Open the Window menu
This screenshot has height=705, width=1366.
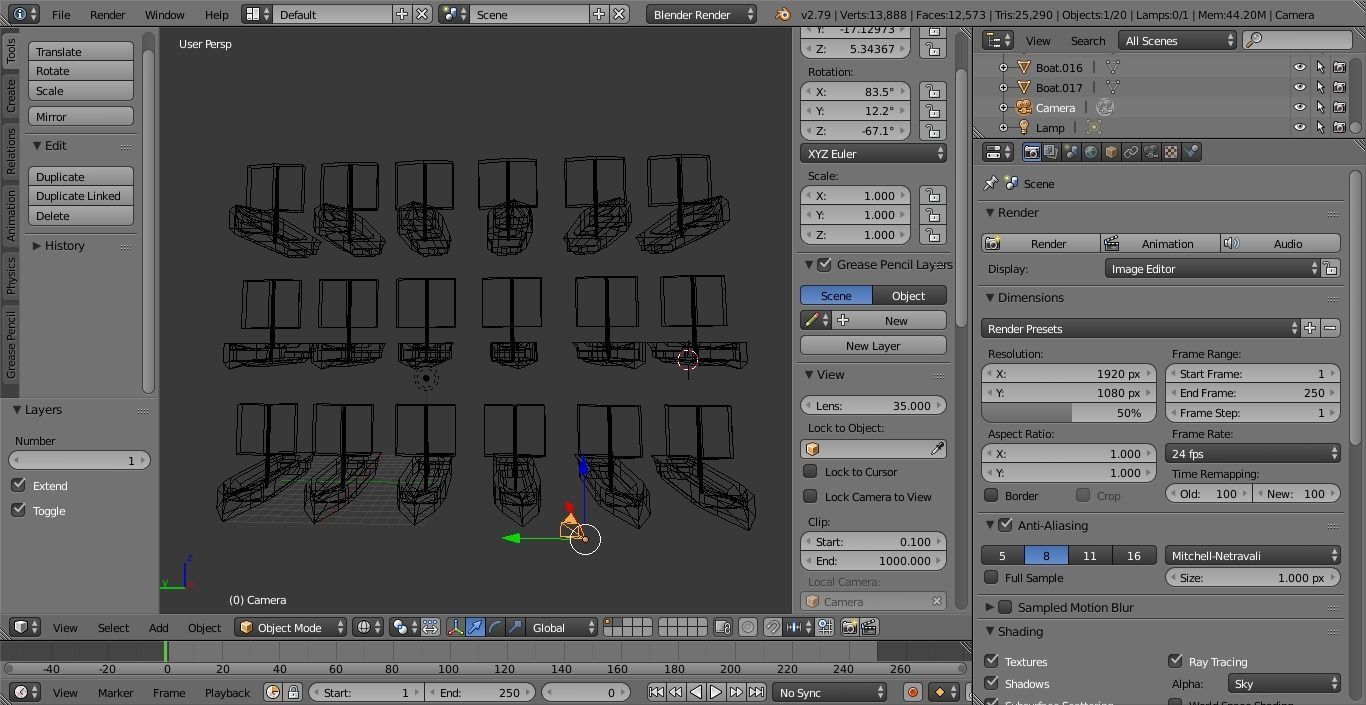coord(164,15)
